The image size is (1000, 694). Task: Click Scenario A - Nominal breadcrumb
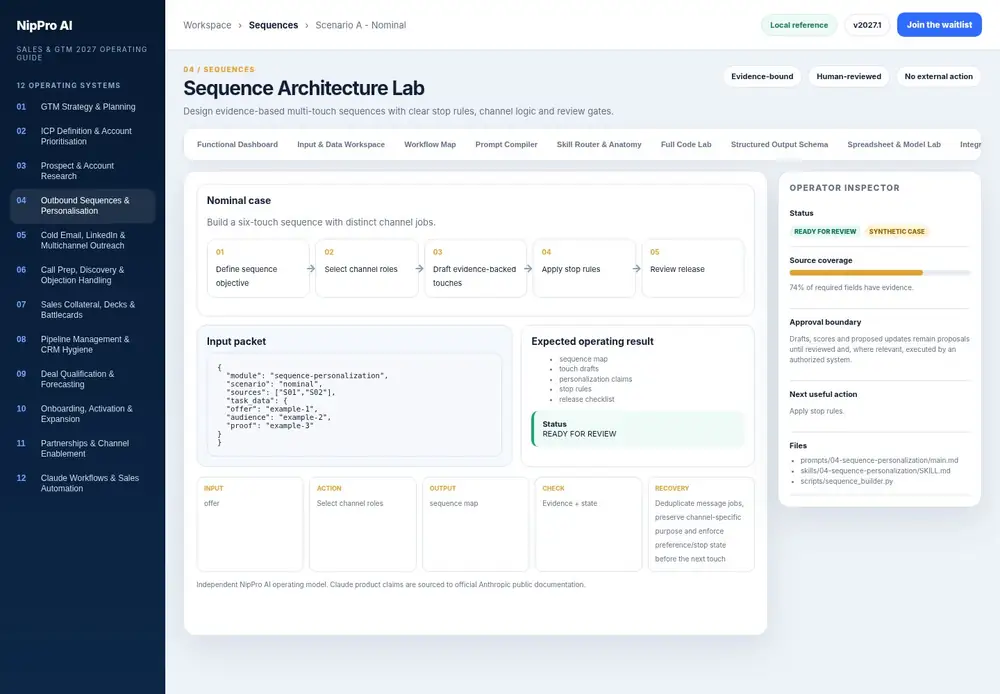point(360,25)
